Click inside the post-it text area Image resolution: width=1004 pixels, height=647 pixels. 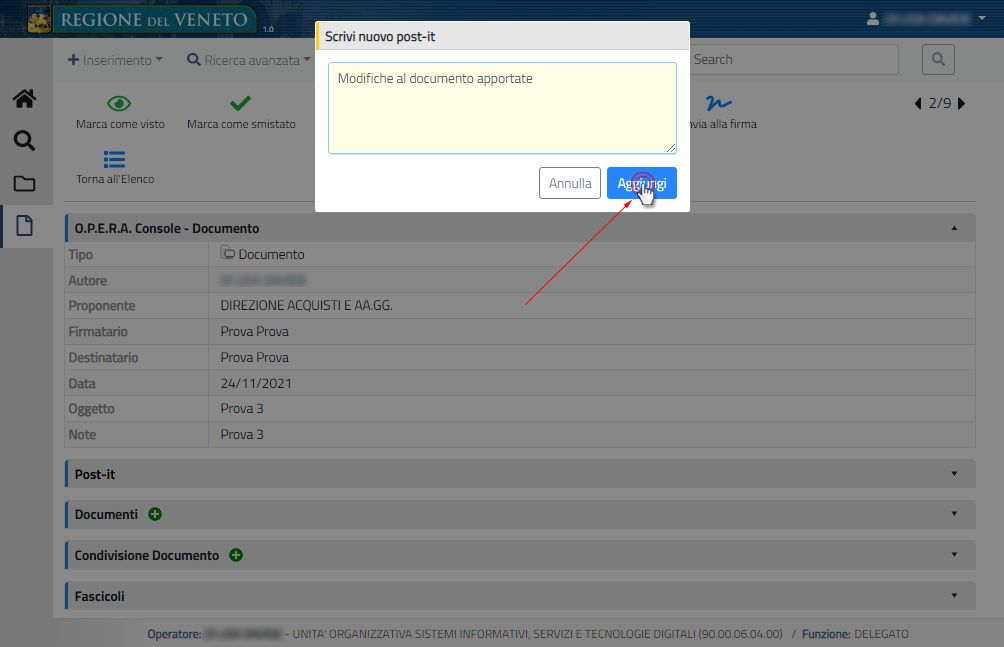(x=502, y=108)
